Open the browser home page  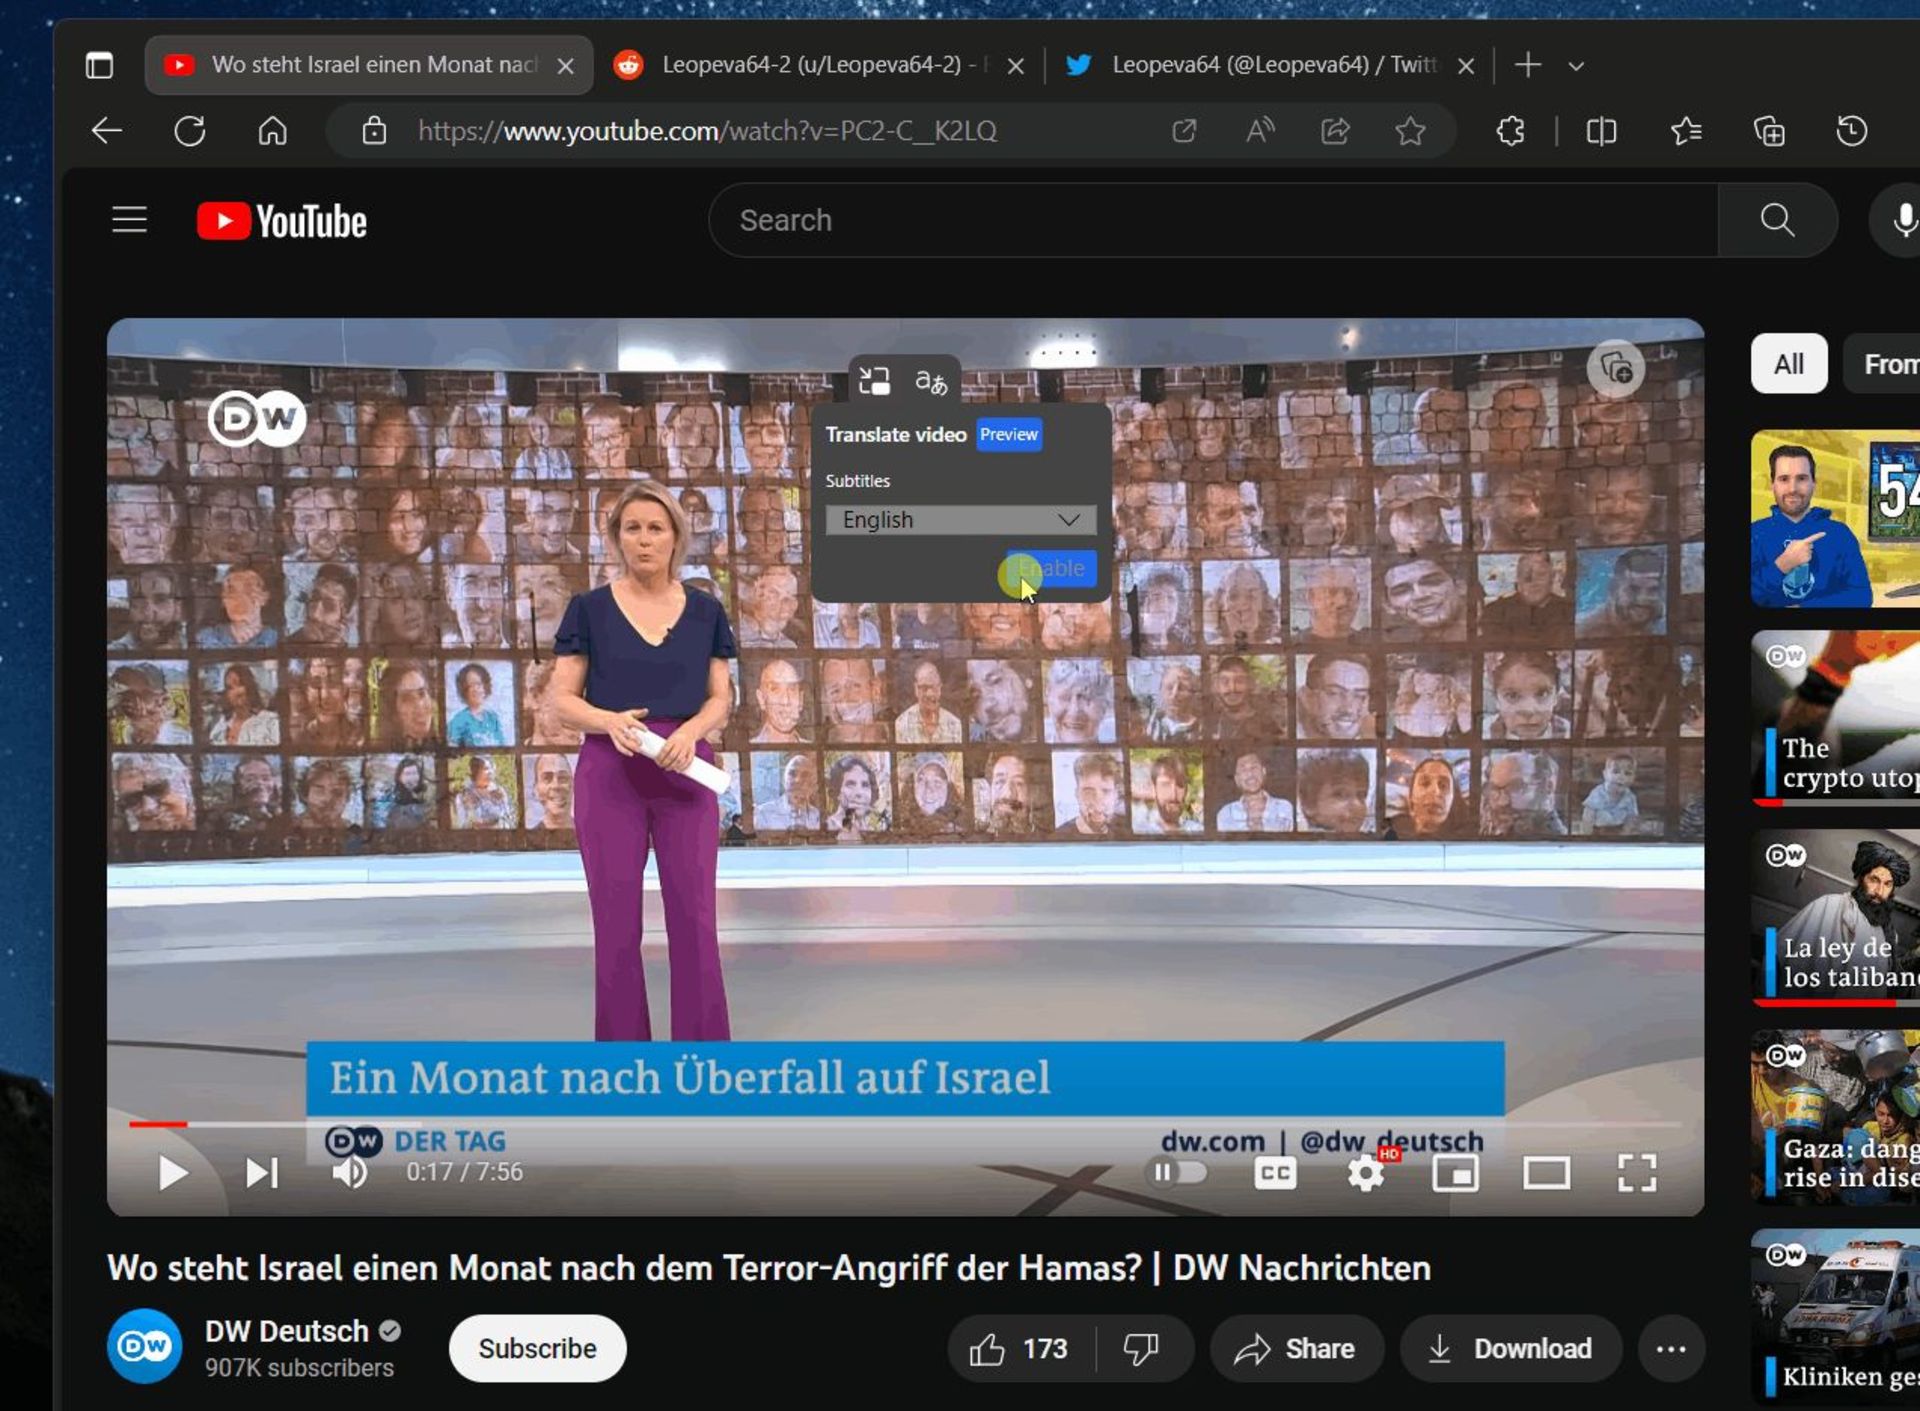[x=272, y=131]
